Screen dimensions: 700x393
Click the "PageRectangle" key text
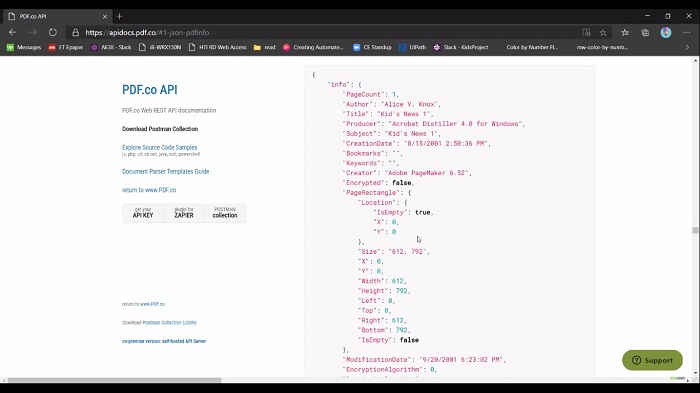coord(371,192)
